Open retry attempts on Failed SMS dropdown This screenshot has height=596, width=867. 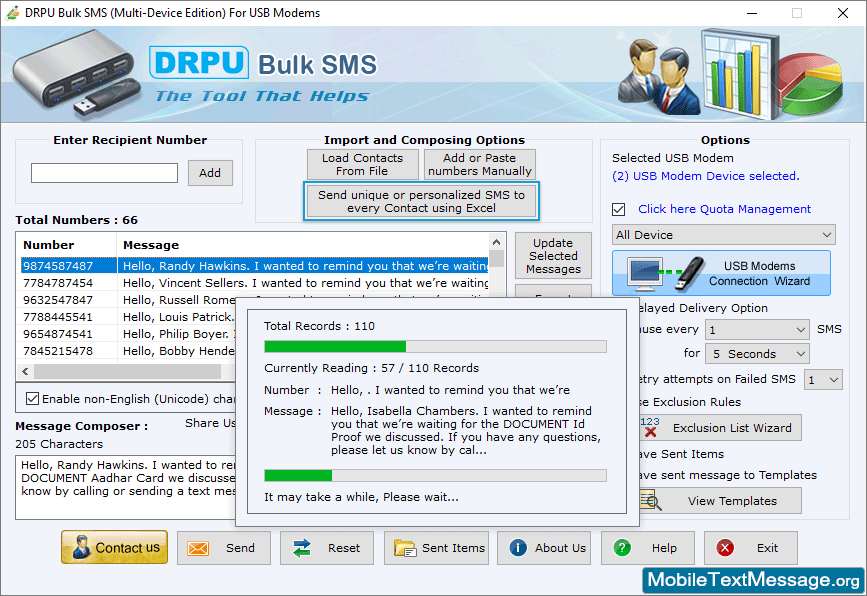(x=823, y=380)
